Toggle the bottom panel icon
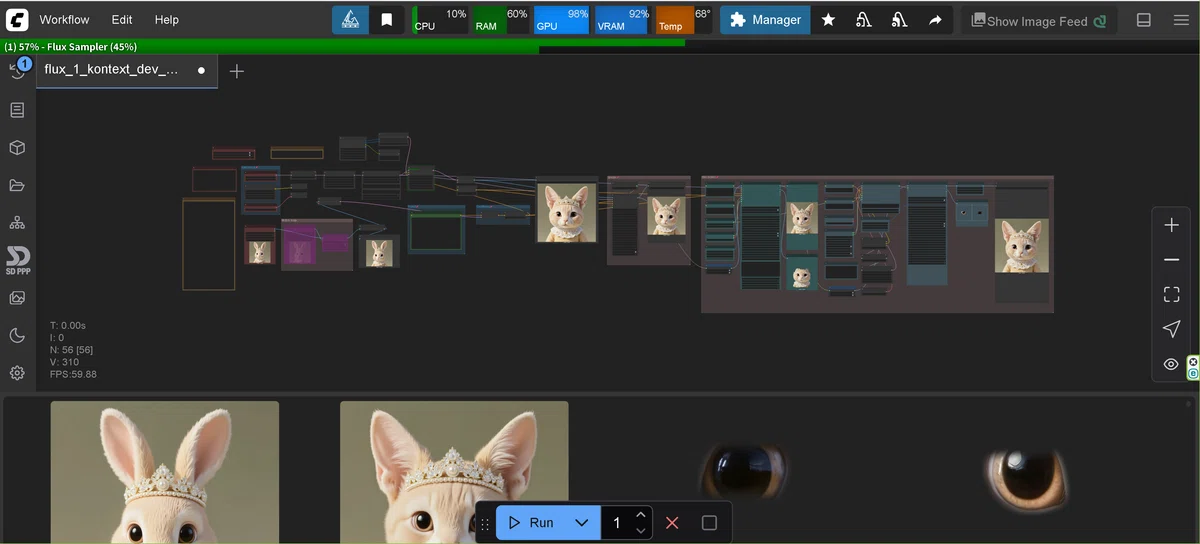 pos(1144,20)
